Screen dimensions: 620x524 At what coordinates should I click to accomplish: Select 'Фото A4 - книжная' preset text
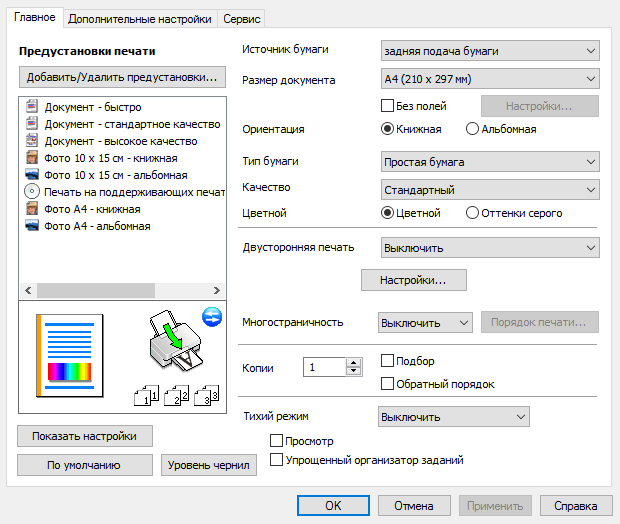coord(93,209)
